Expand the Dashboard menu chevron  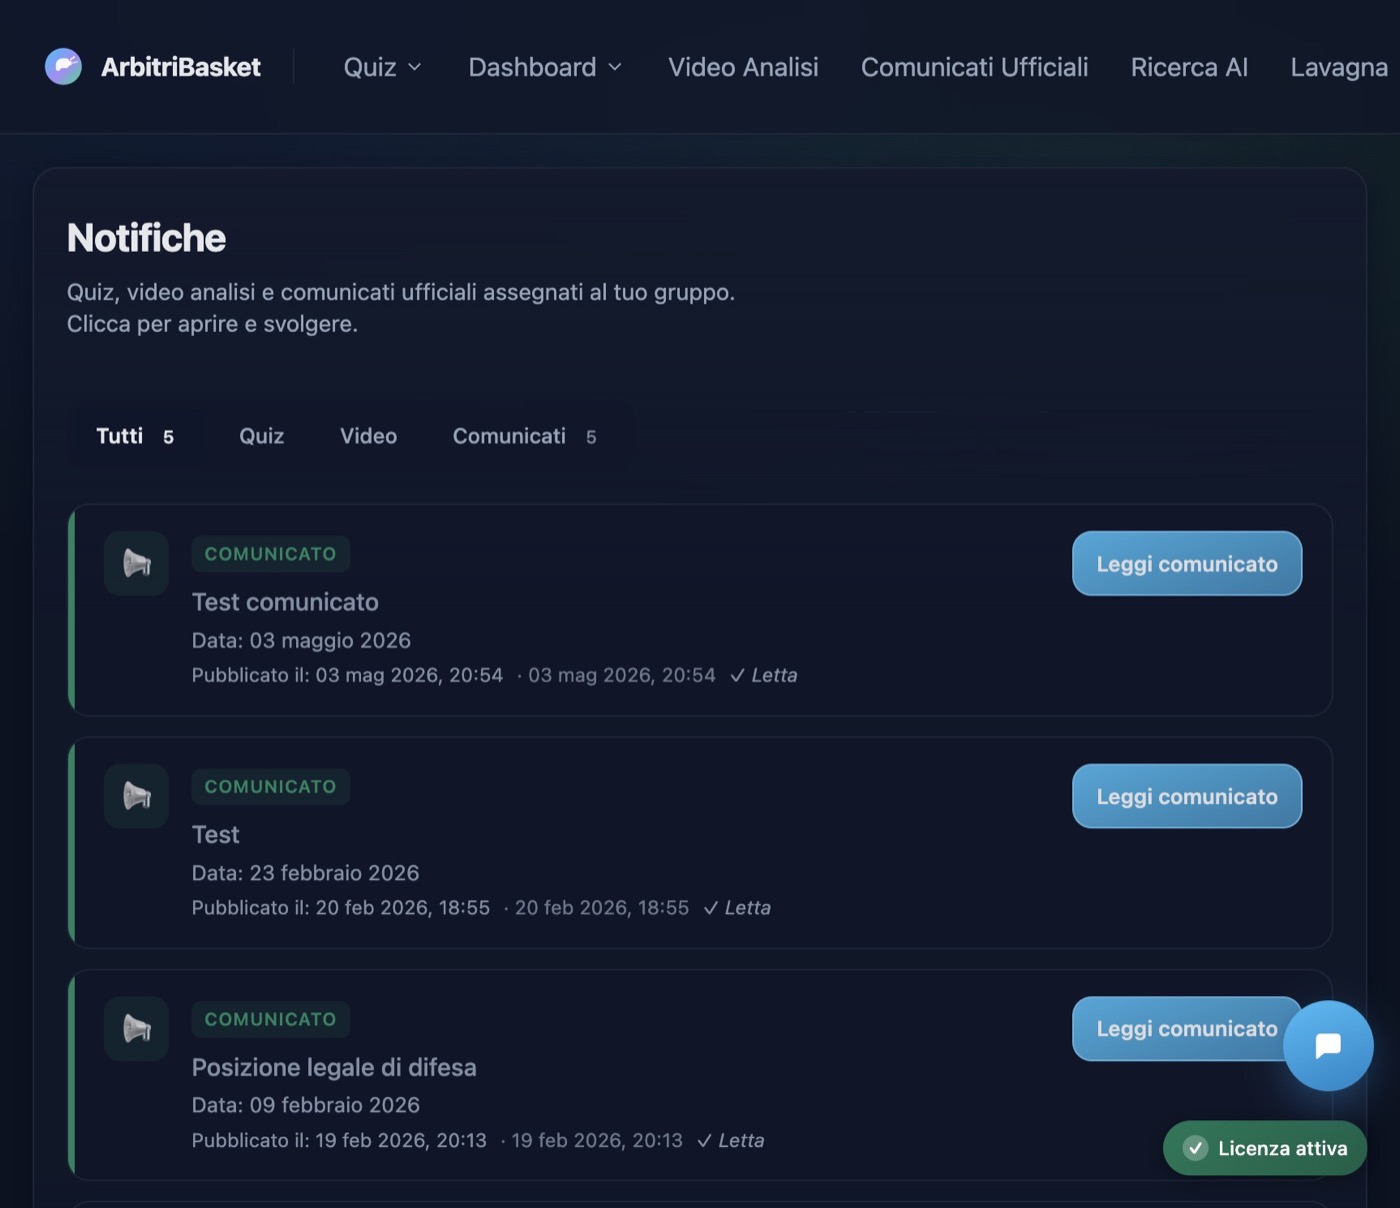tap(615, 67)
